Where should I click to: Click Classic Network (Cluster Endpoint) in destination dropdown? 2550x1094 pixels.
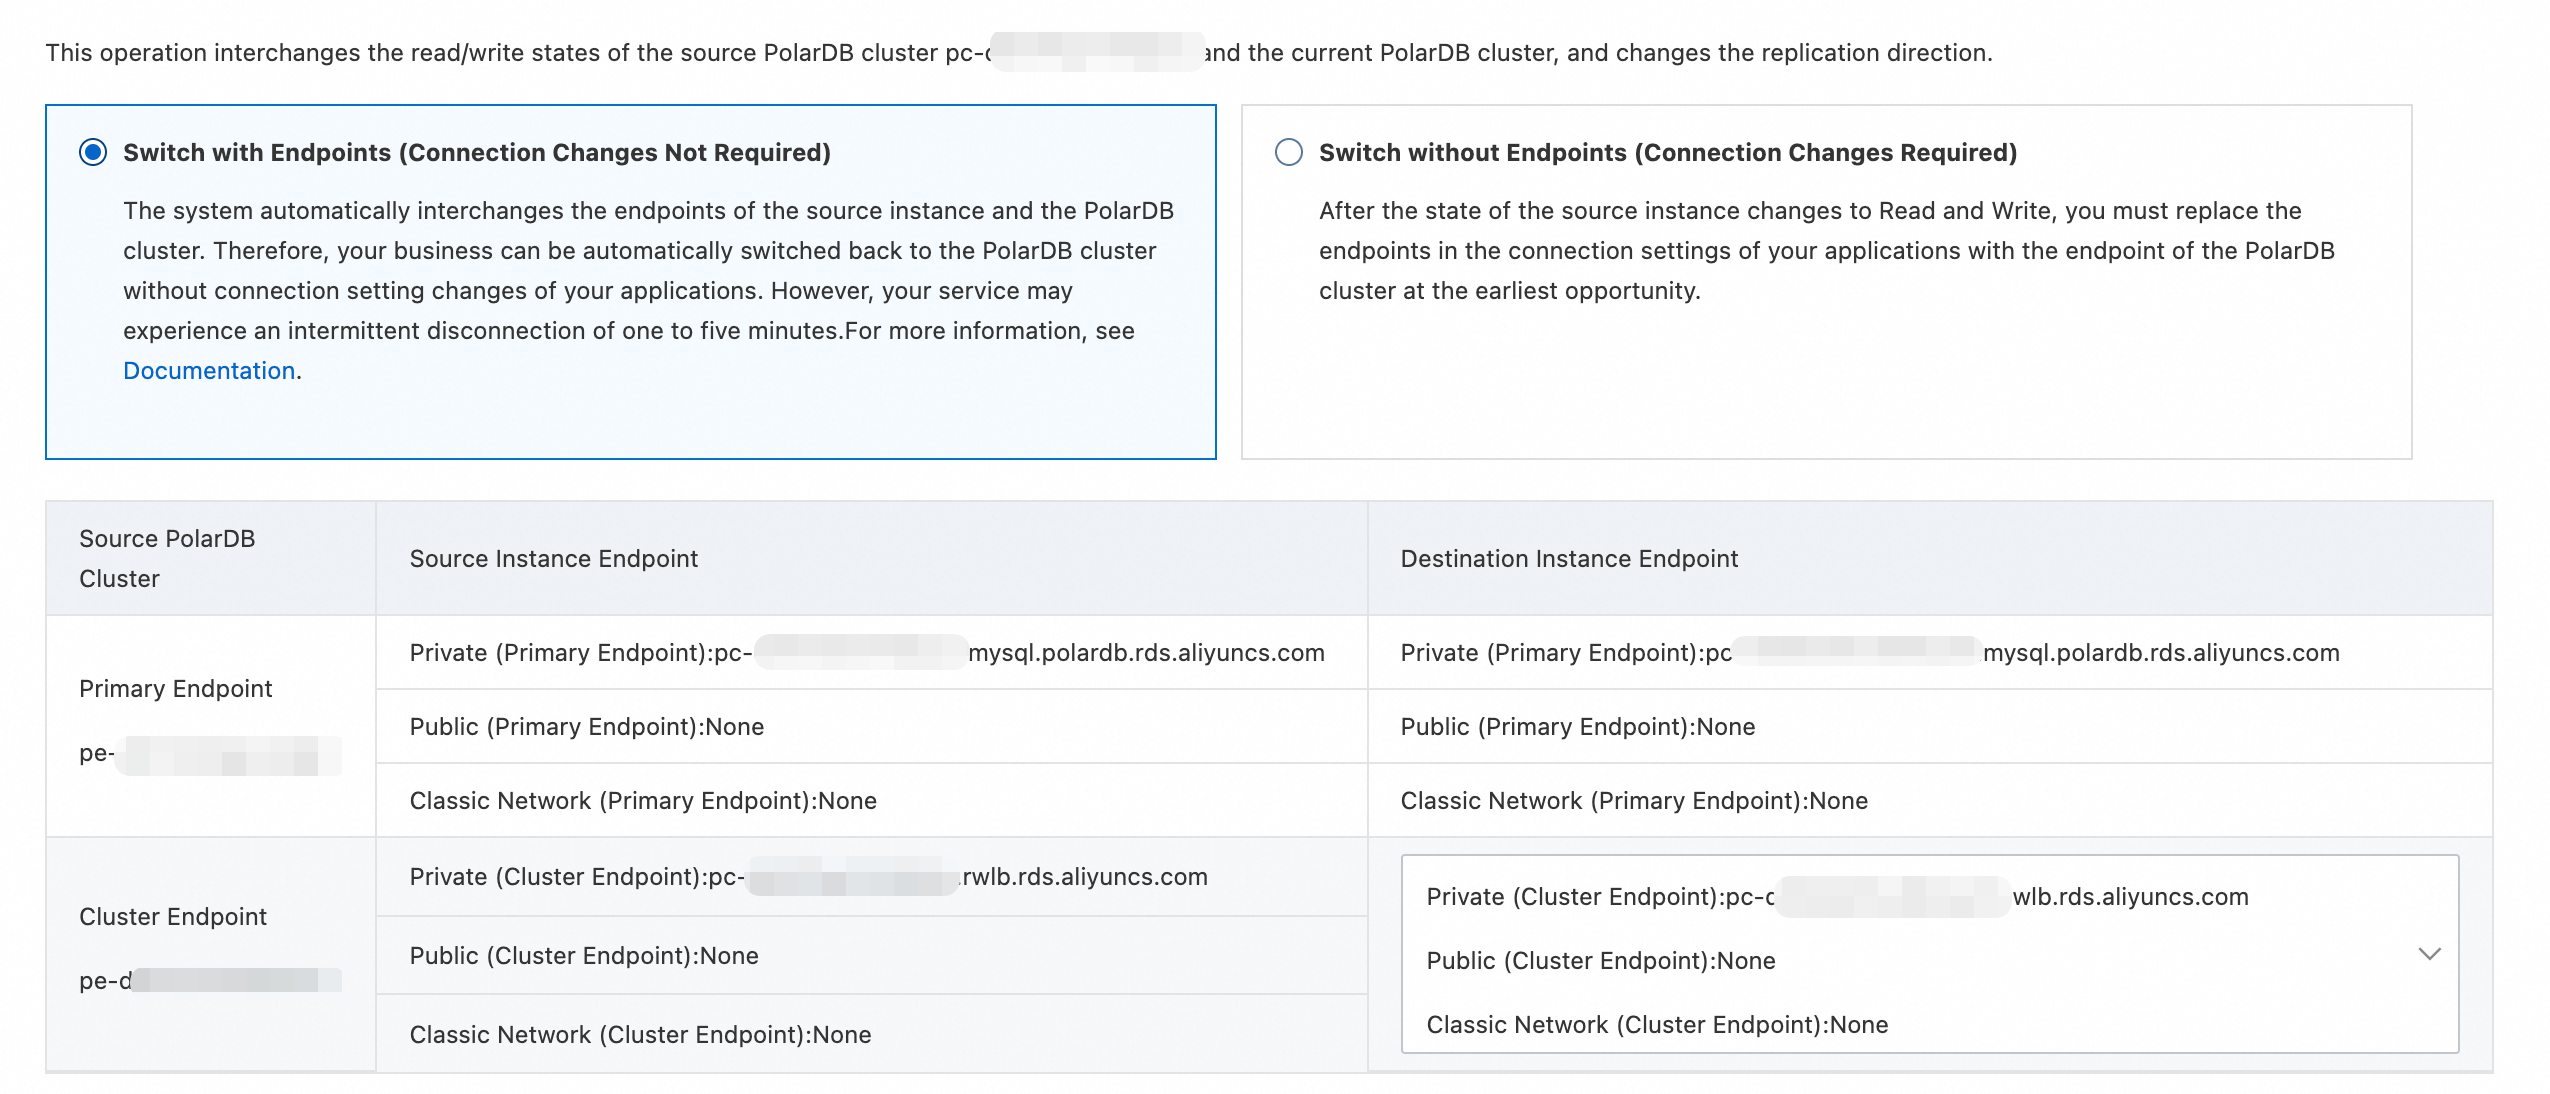[x=1656, y=1025]
